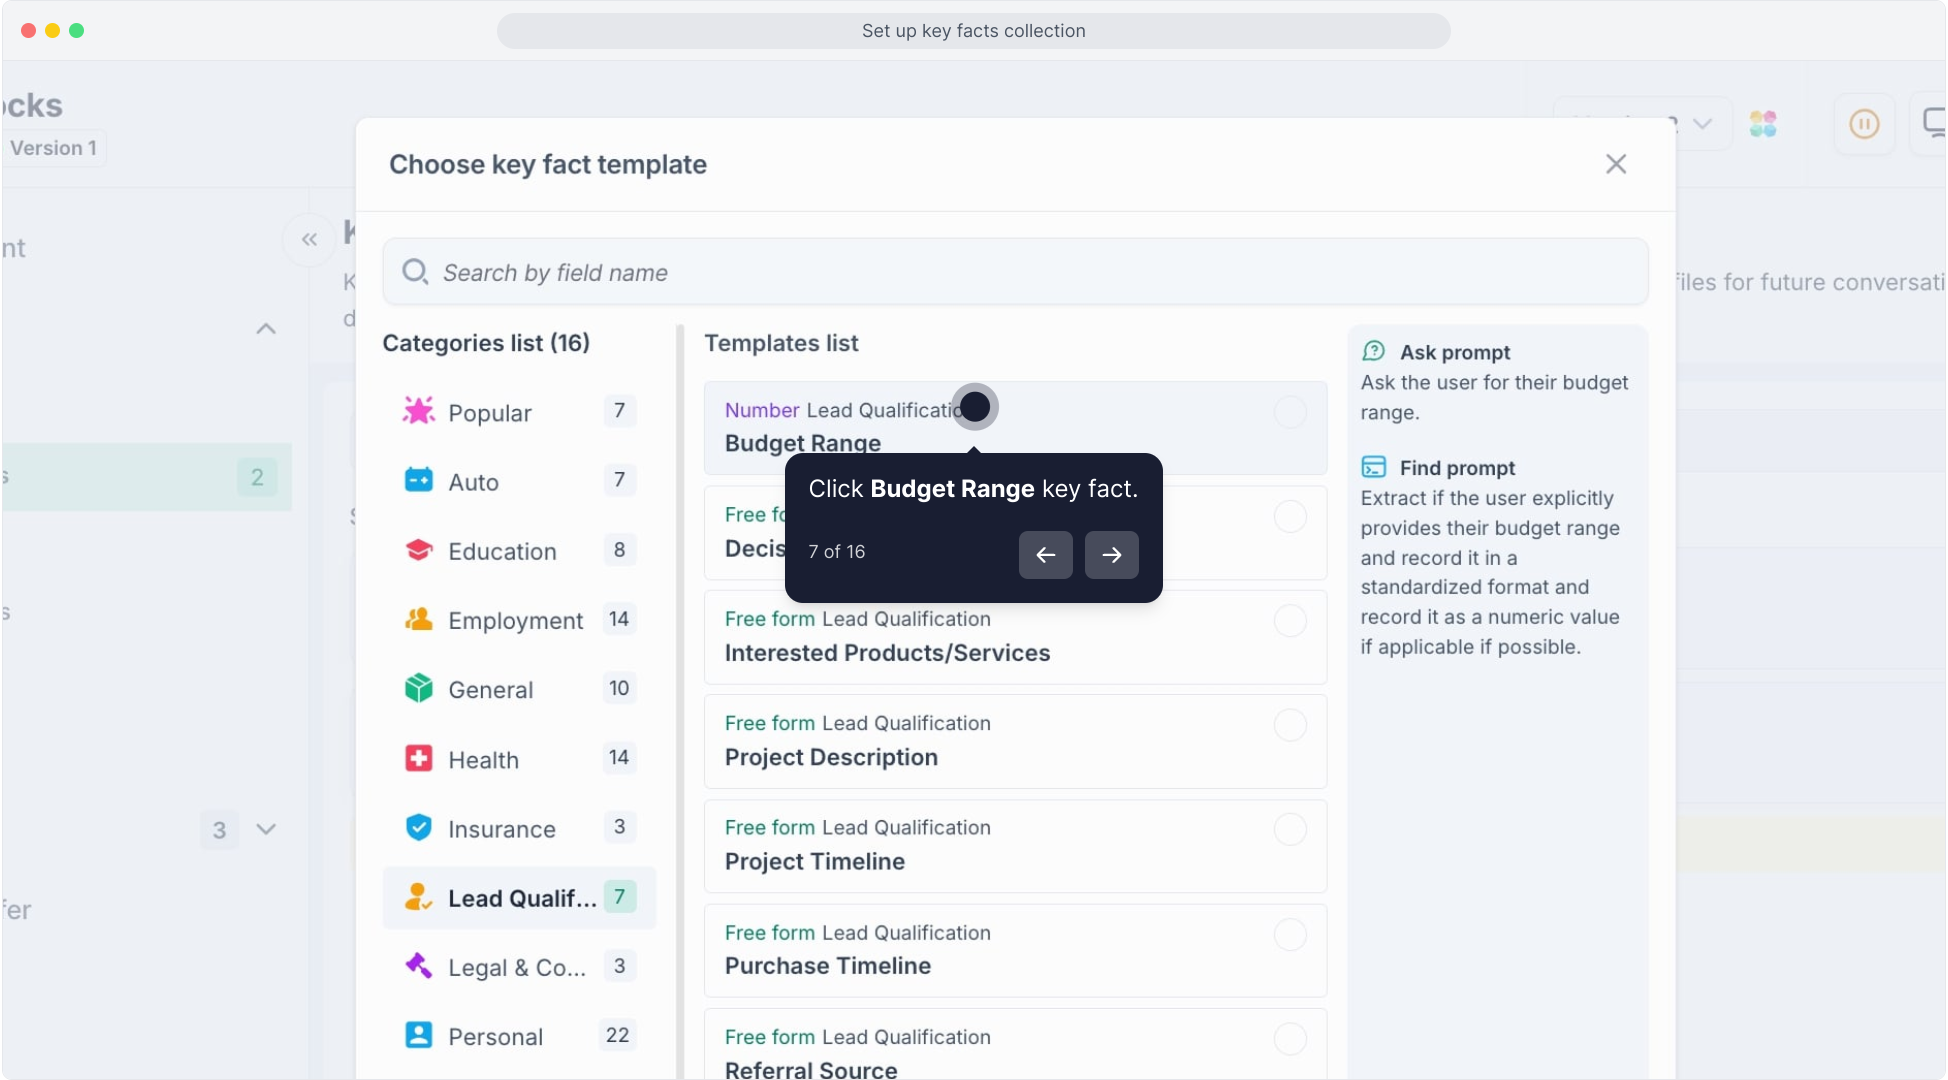Click the Auto category car icon
Screen dimensions: 1948x1080
coord(418,481)
